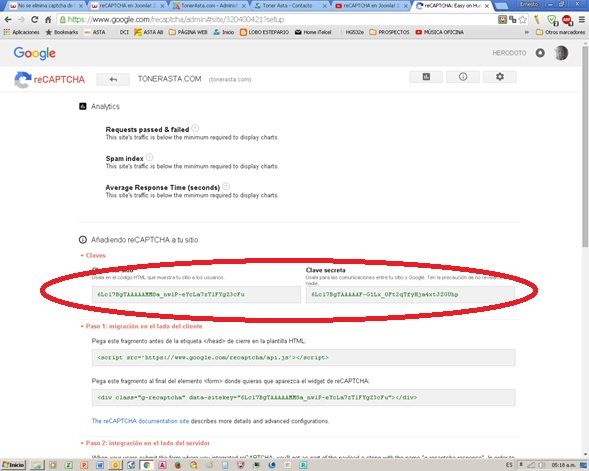Open Chrome from the taskbar
The height and width of the screenshot is (471, 589).
[x=146, y=465]
